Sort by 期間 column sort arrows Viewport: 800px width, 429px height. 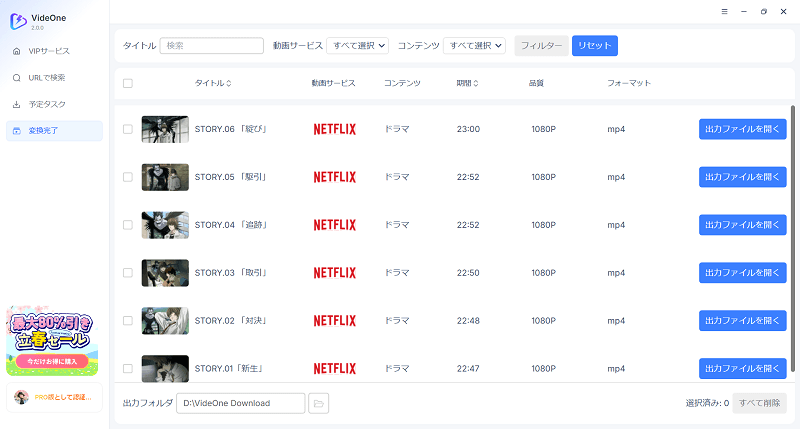point(476,83)
